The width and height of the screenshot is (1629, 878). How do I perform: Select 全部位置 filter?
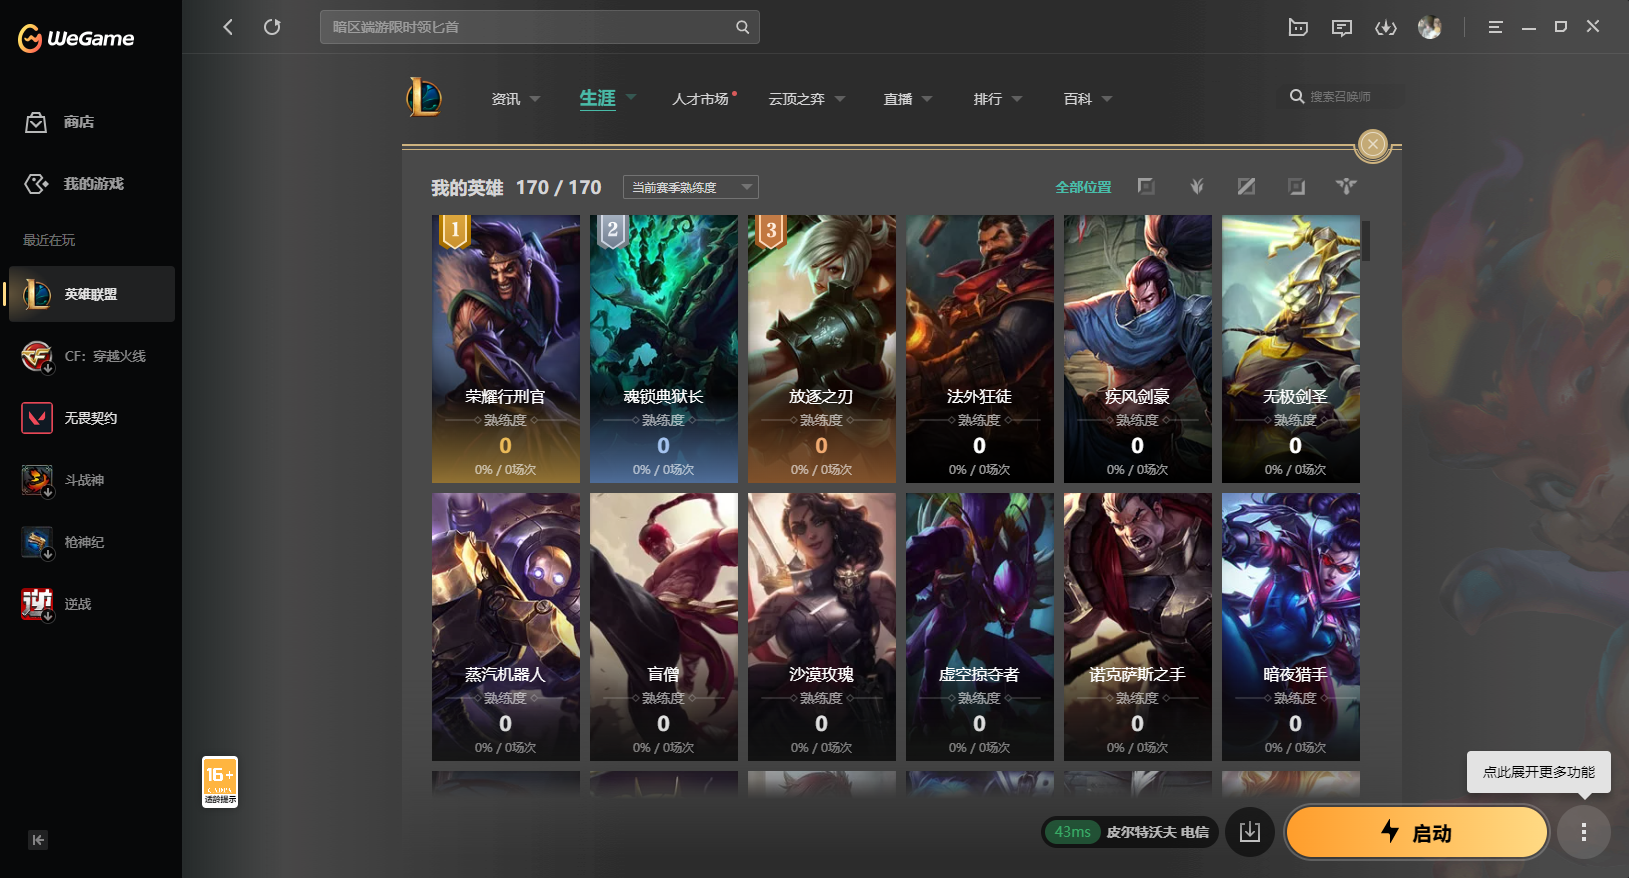pos(1083,187)
